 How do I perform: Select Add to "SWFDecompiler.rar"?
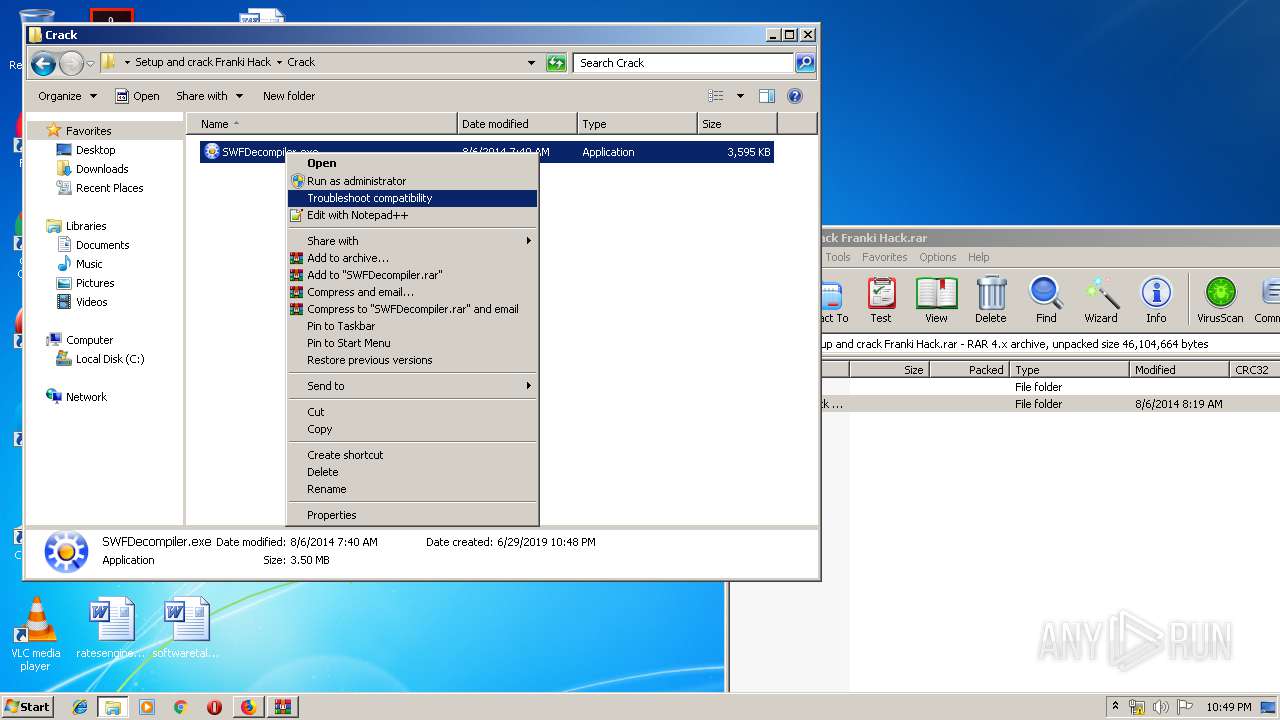click(x=412, y=275)
